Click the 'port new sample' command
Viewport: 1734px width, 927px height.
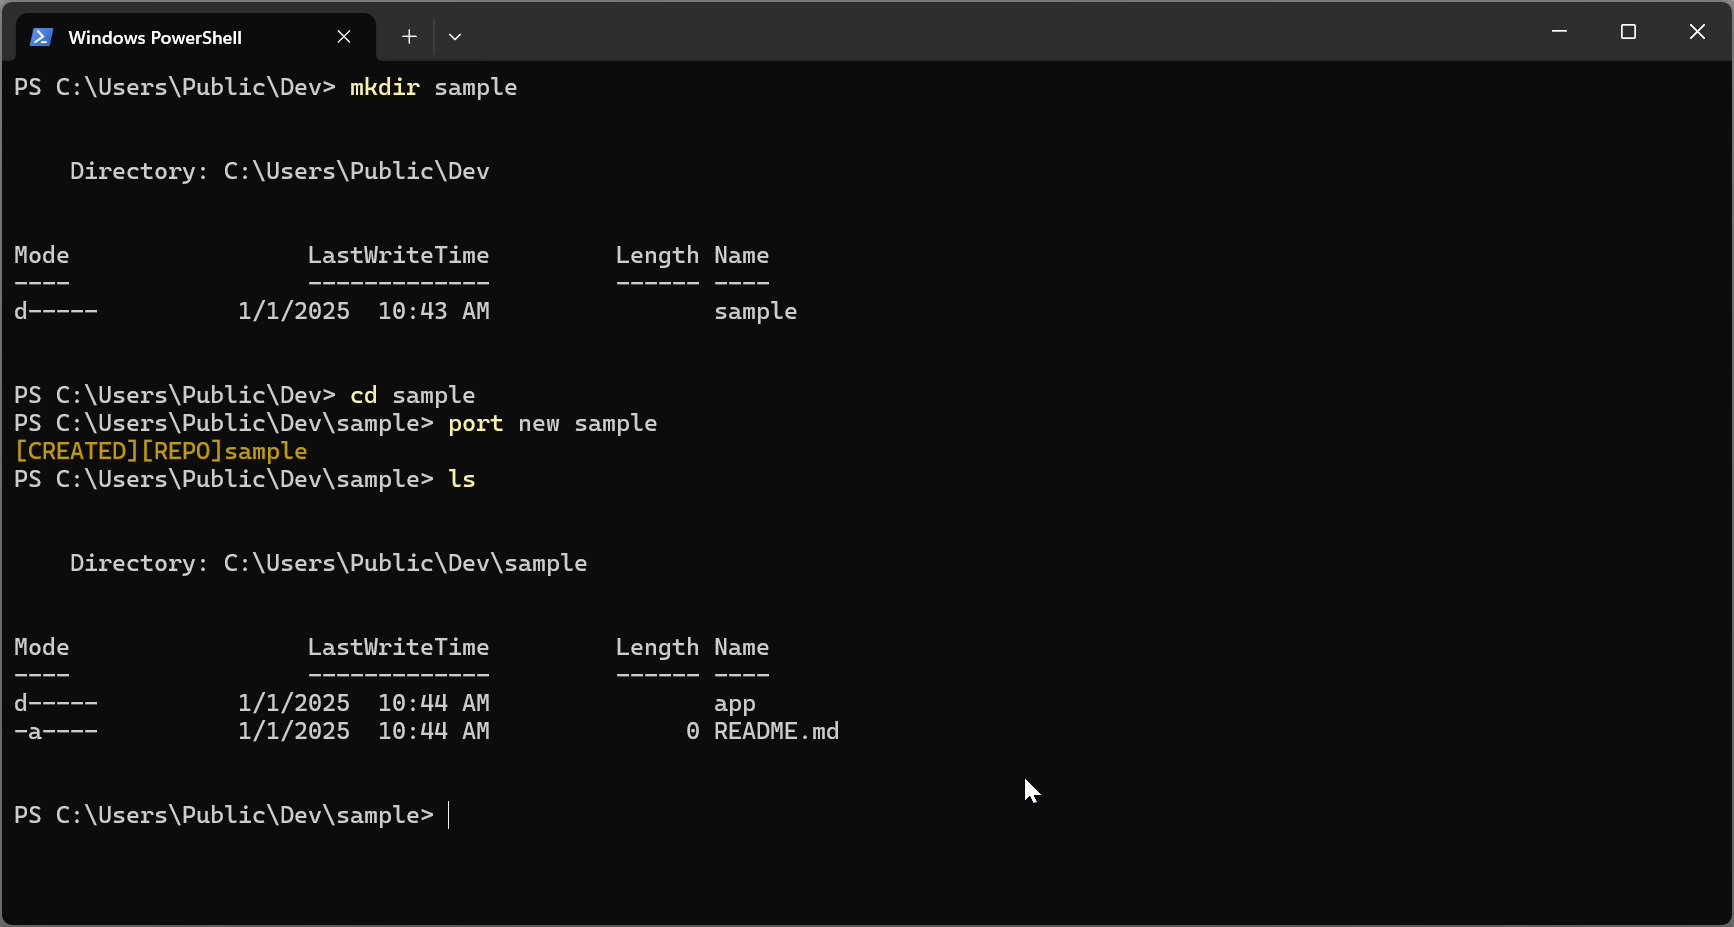[x=552, y=424]
